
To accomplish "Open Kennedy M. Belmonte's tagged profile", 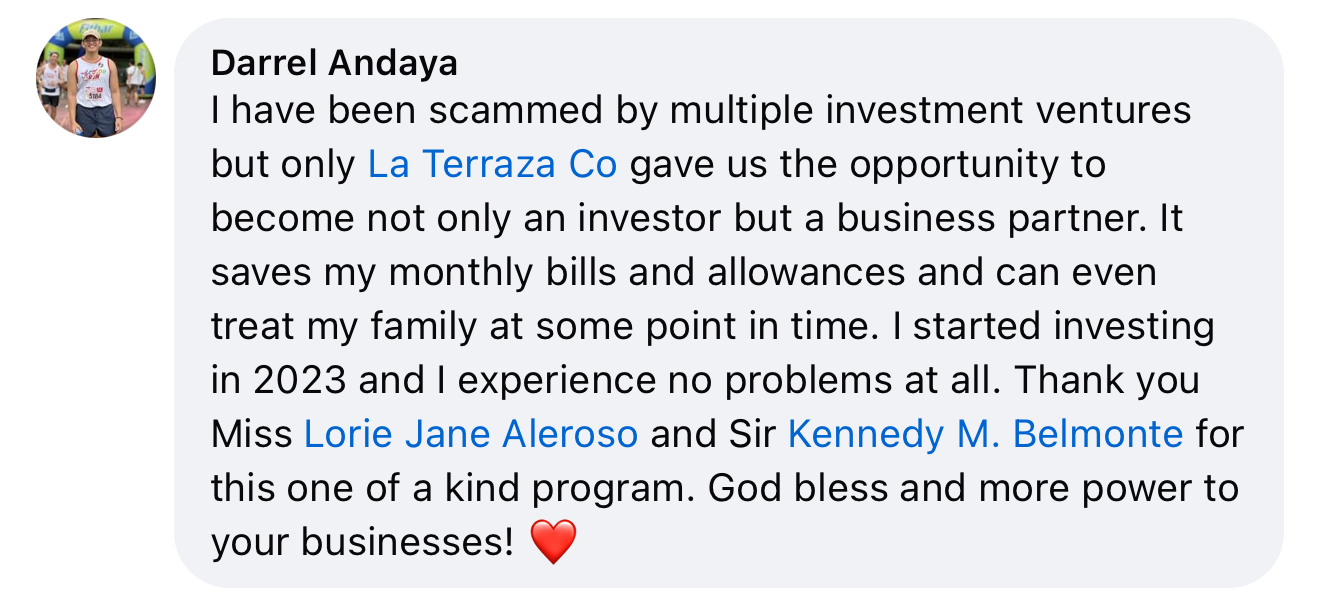I will (985, 434).
